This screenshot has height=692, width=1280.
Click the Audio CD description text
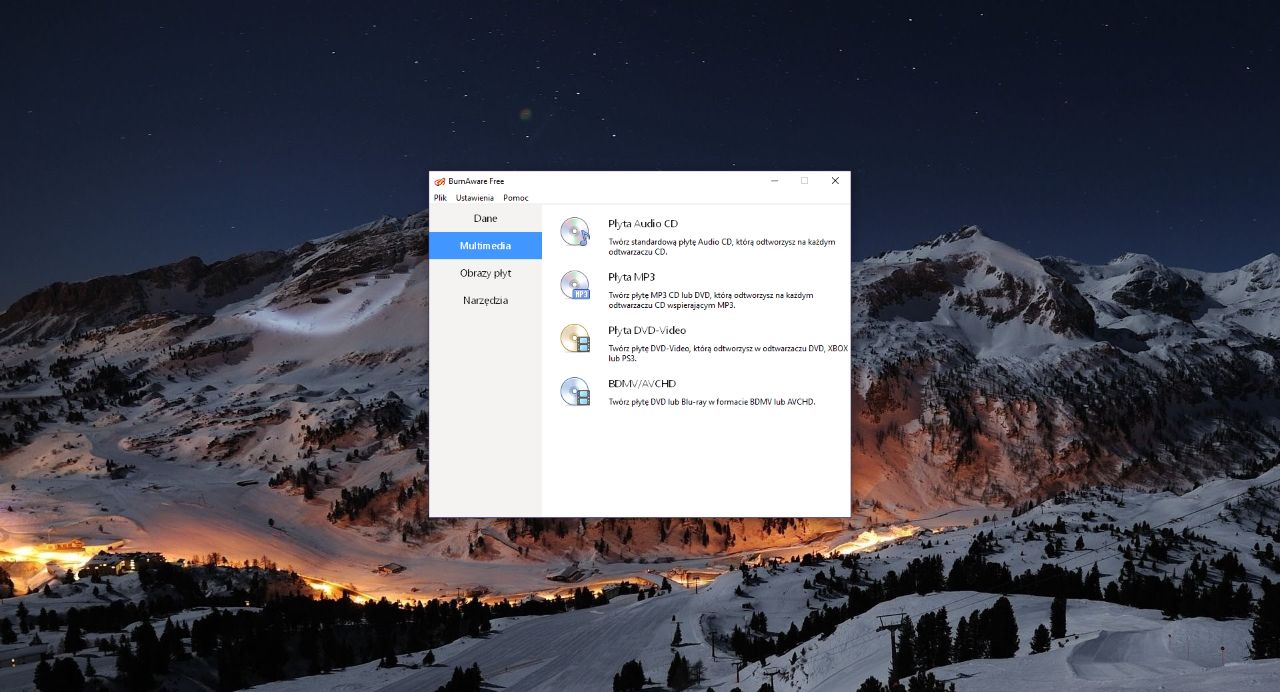[x=721, y=246]
